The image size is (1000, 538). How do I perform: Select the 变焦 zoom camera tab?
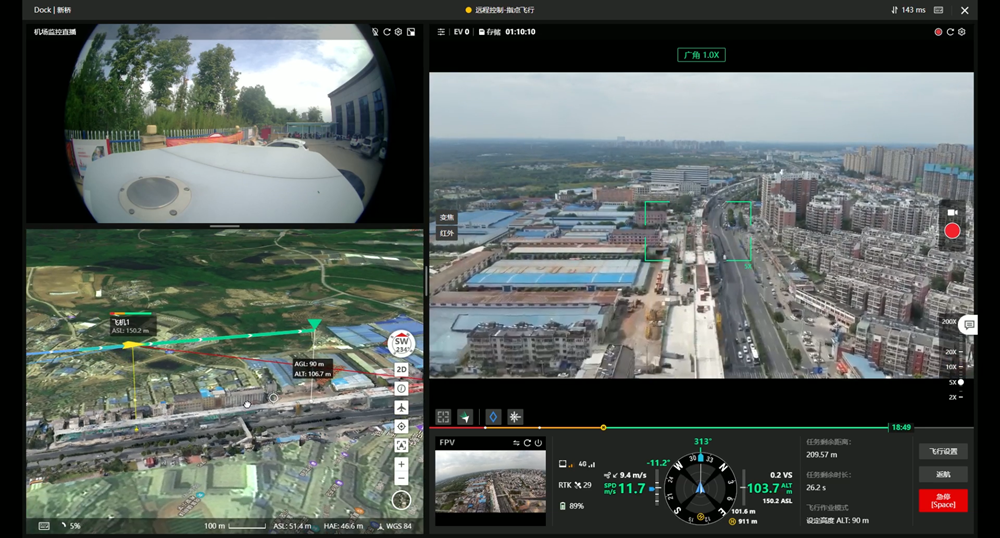click(x=446, y=218)
